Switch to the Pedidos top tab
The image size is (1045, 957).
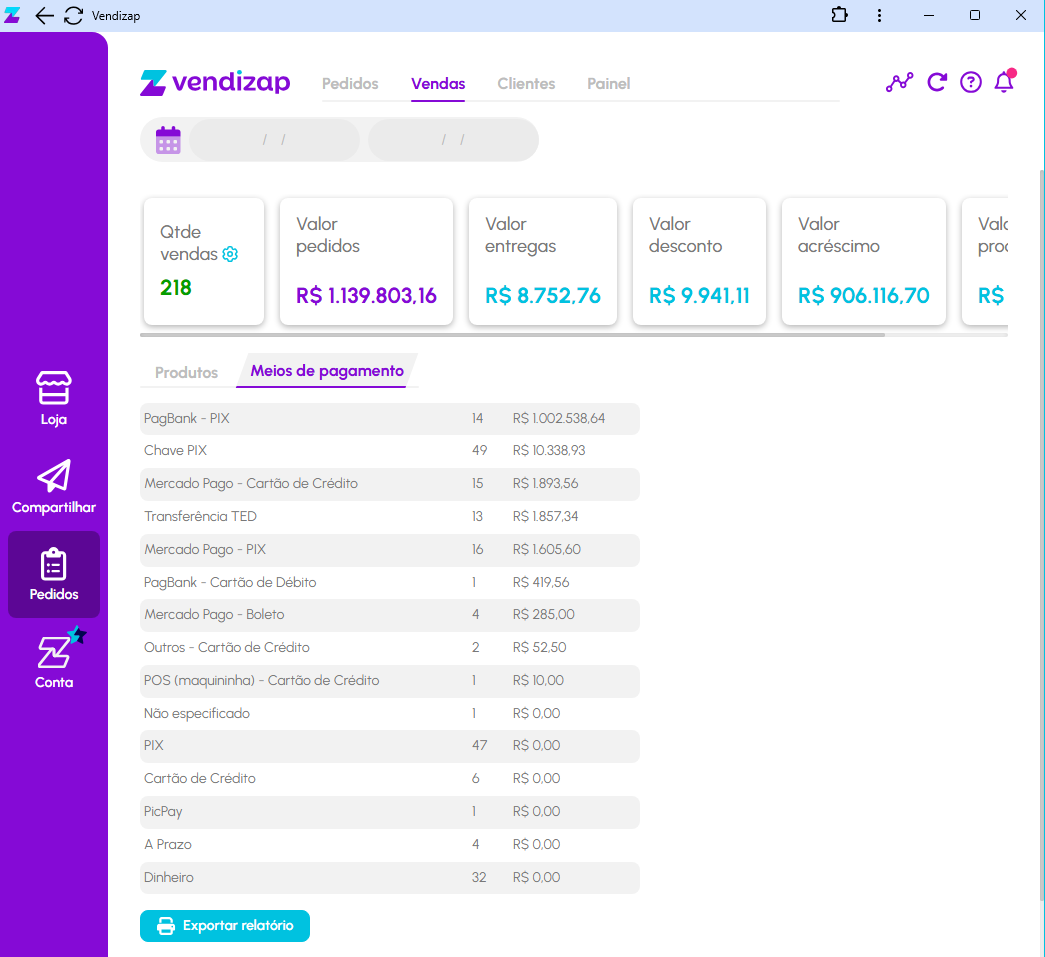350,84
